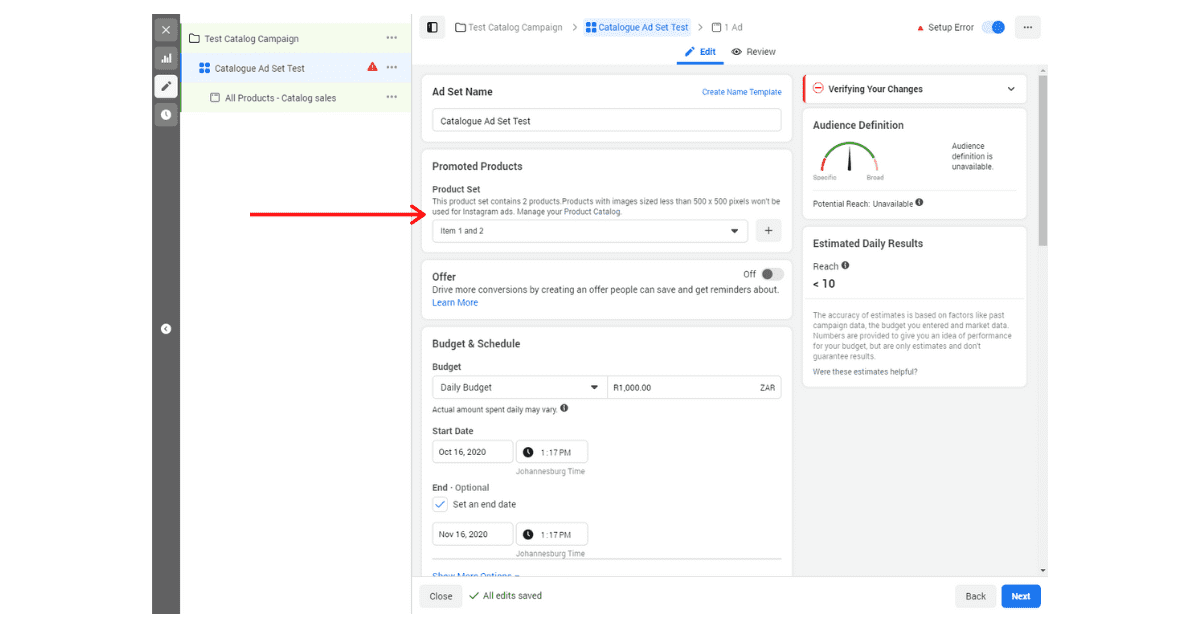Open the Daily Budget type dropdown
Screen dimensions: 1200x628
pos(519,387)
